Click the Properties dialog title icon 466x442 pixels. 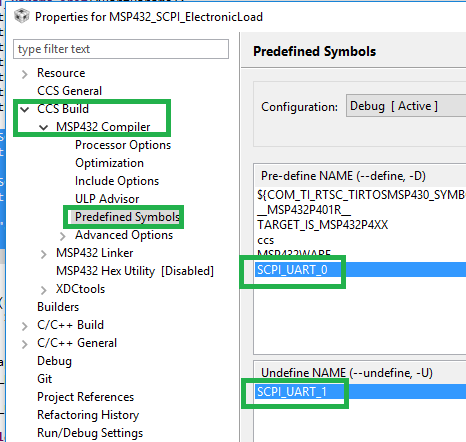click(22, 16)
